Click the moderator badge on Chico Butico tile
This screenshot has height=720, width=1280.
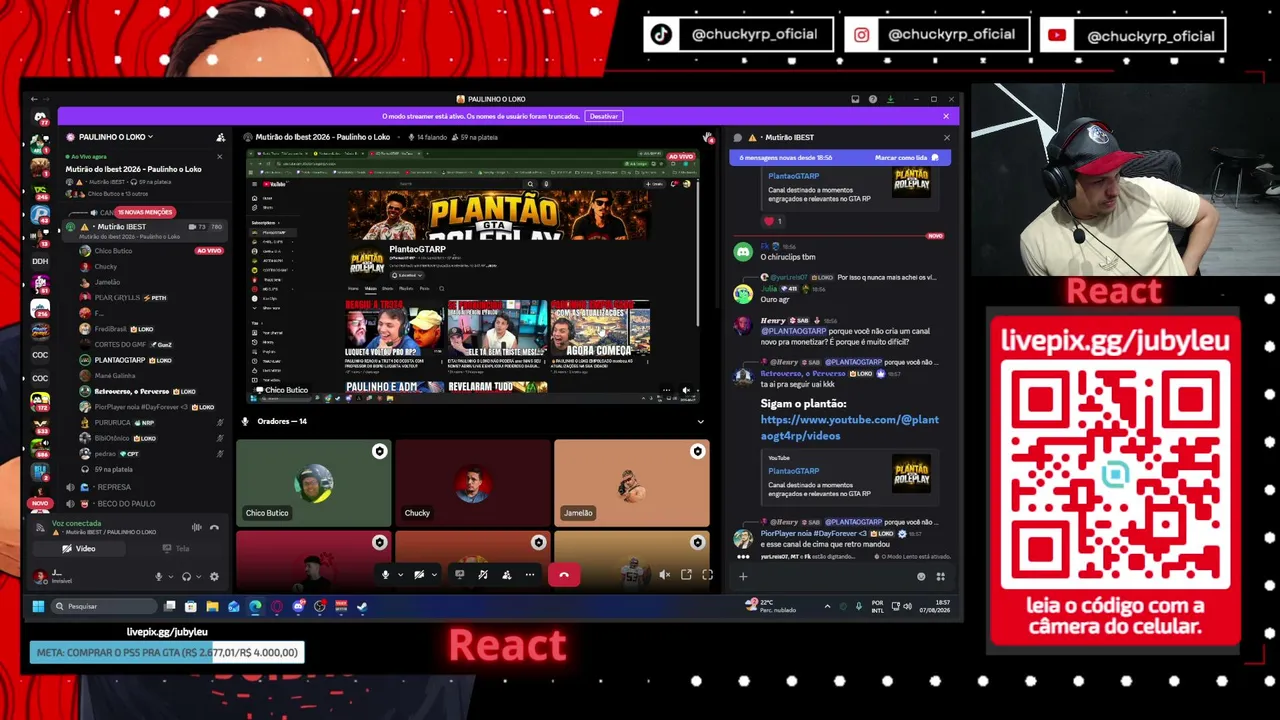[x=379, y=452]
